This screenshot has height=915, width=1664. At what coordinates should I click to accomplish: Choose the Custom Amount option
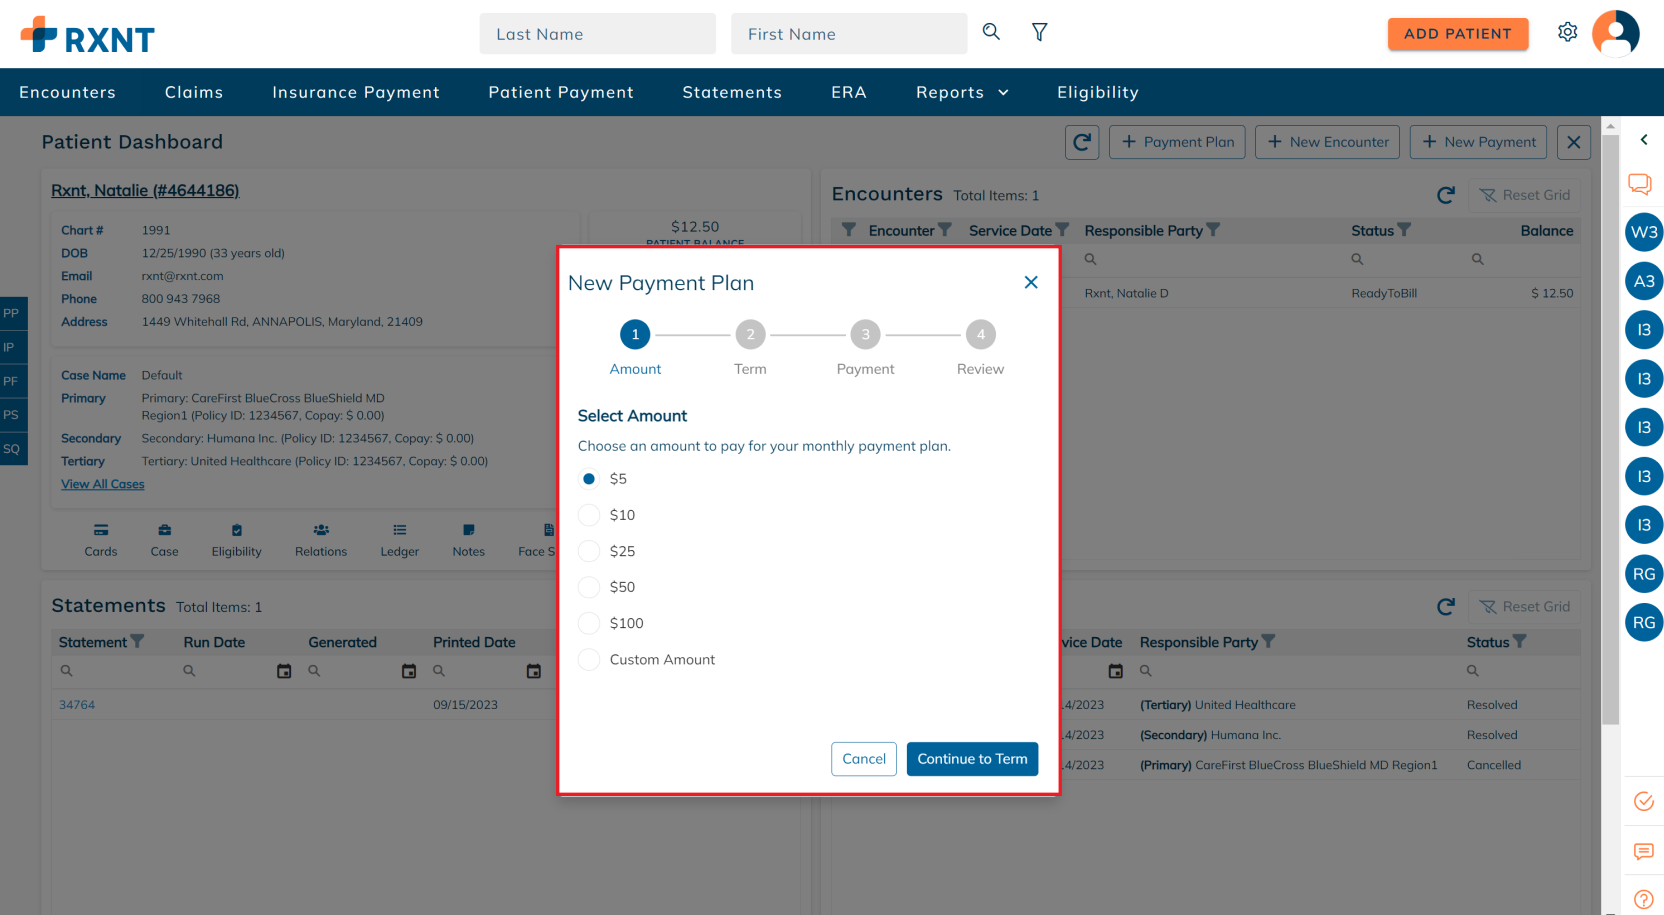pos(590,660)
